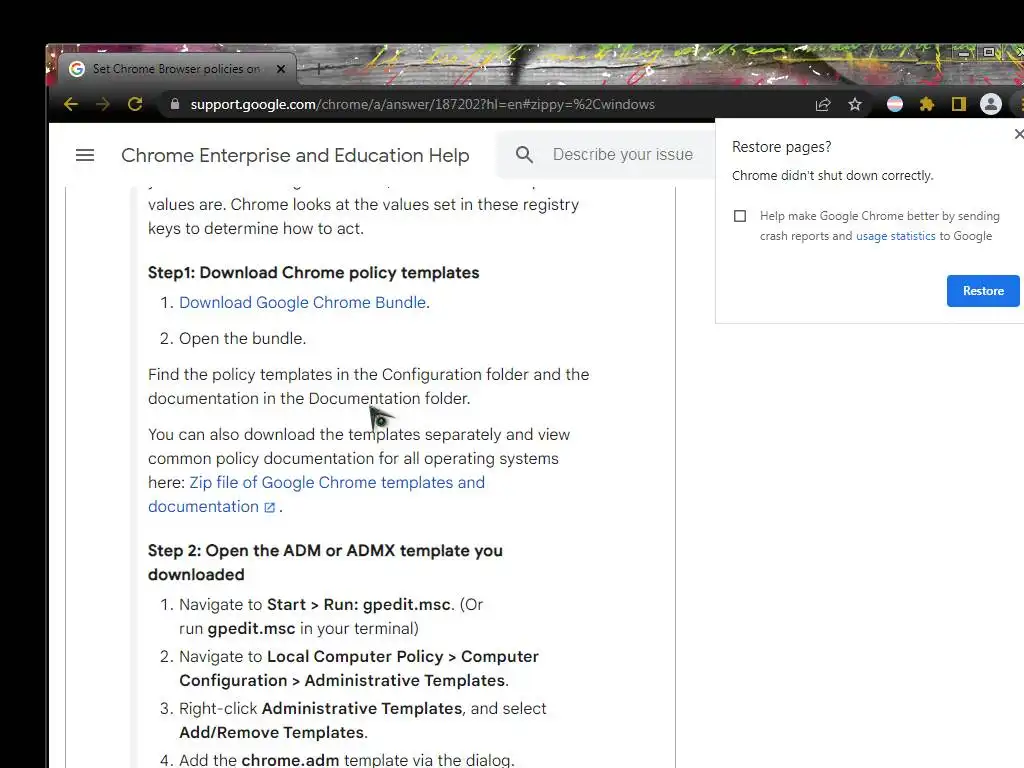1024x768 pixels.
Task: Open the usage statistics link
Action: coord(895,236)
